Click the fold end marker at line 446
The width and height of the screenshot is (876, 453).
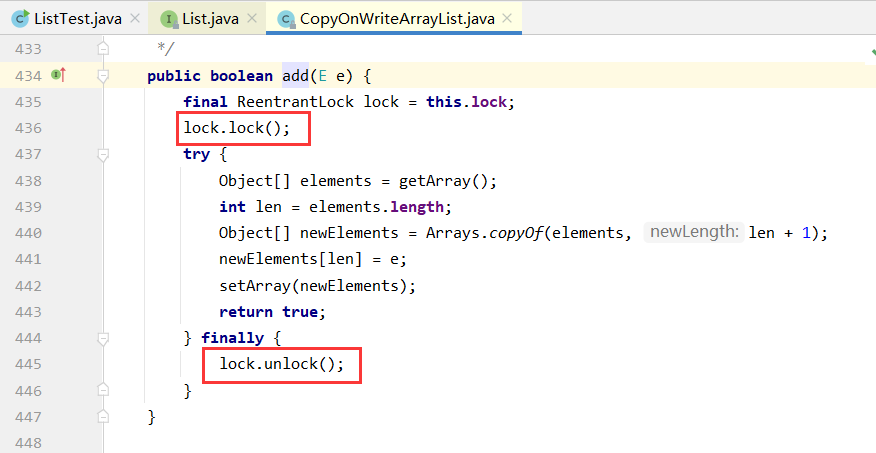103,389
